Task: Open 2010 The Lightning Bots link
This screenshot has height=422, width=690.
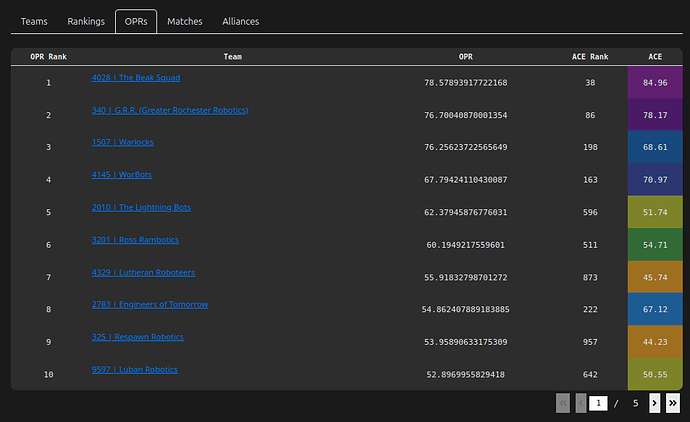Action: 141,207
